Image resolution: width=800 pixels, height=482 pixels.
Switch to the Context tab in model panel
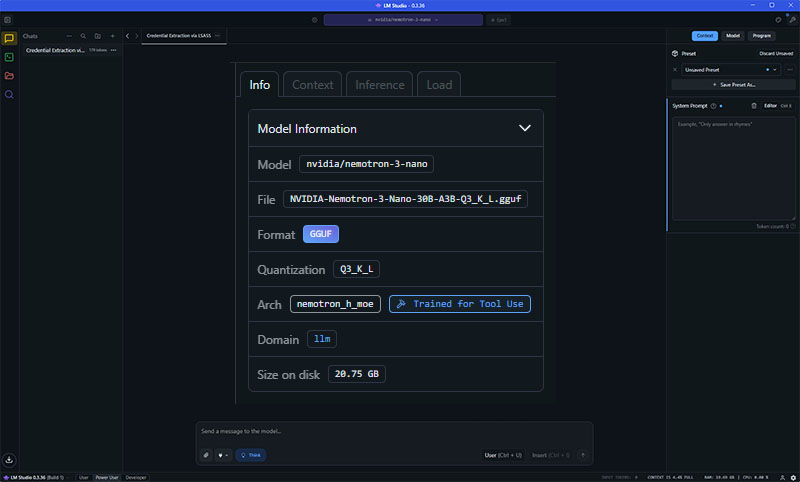pos(312,85)
